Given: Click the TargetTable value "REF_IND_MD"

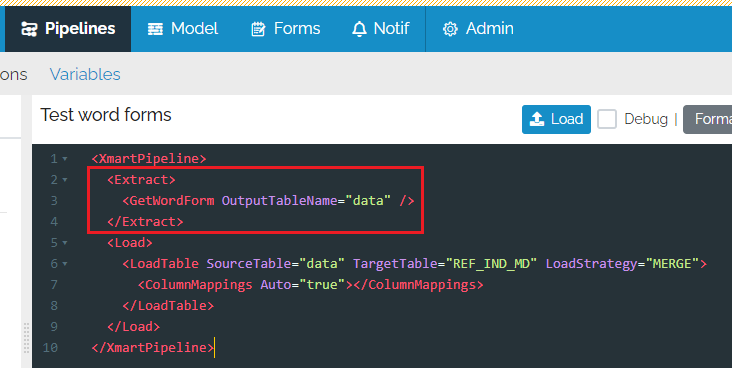Looking at the screenshot, I should tap(492, 264).
